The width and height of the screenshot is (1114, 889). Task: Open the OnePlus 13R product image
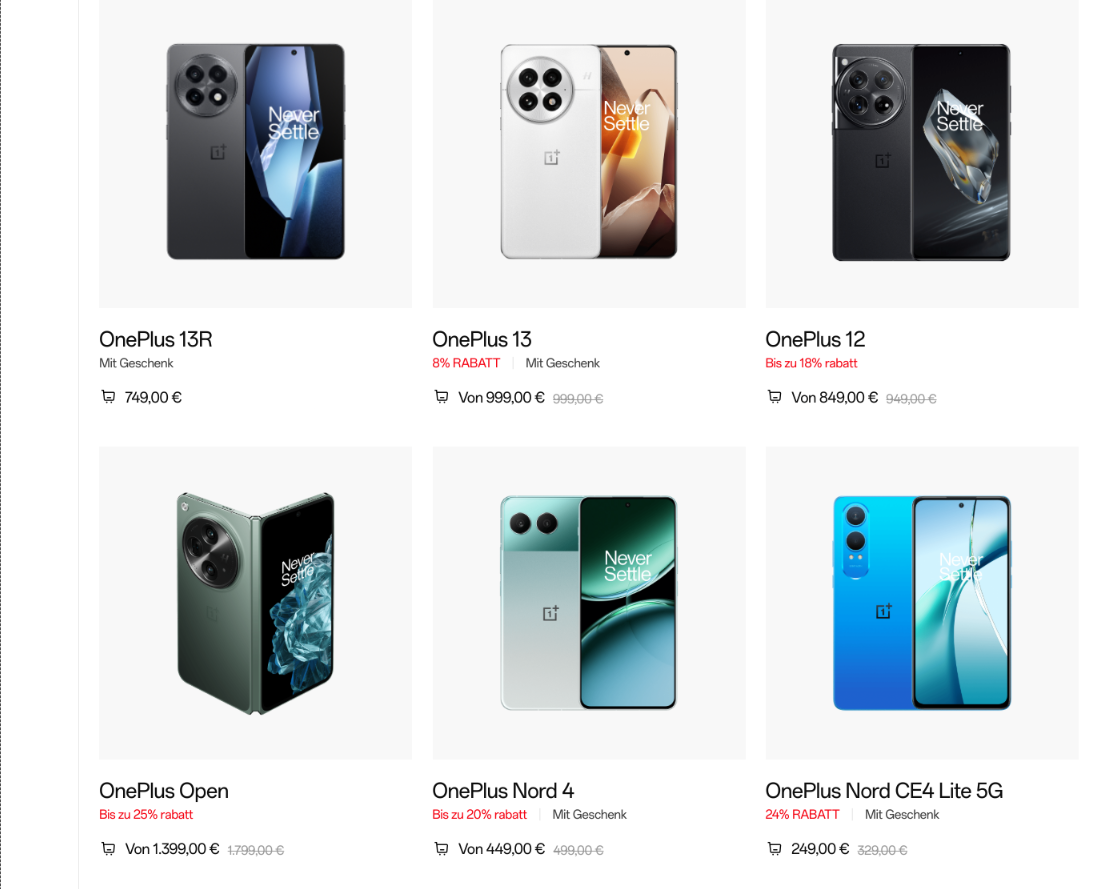click(256, 152)
